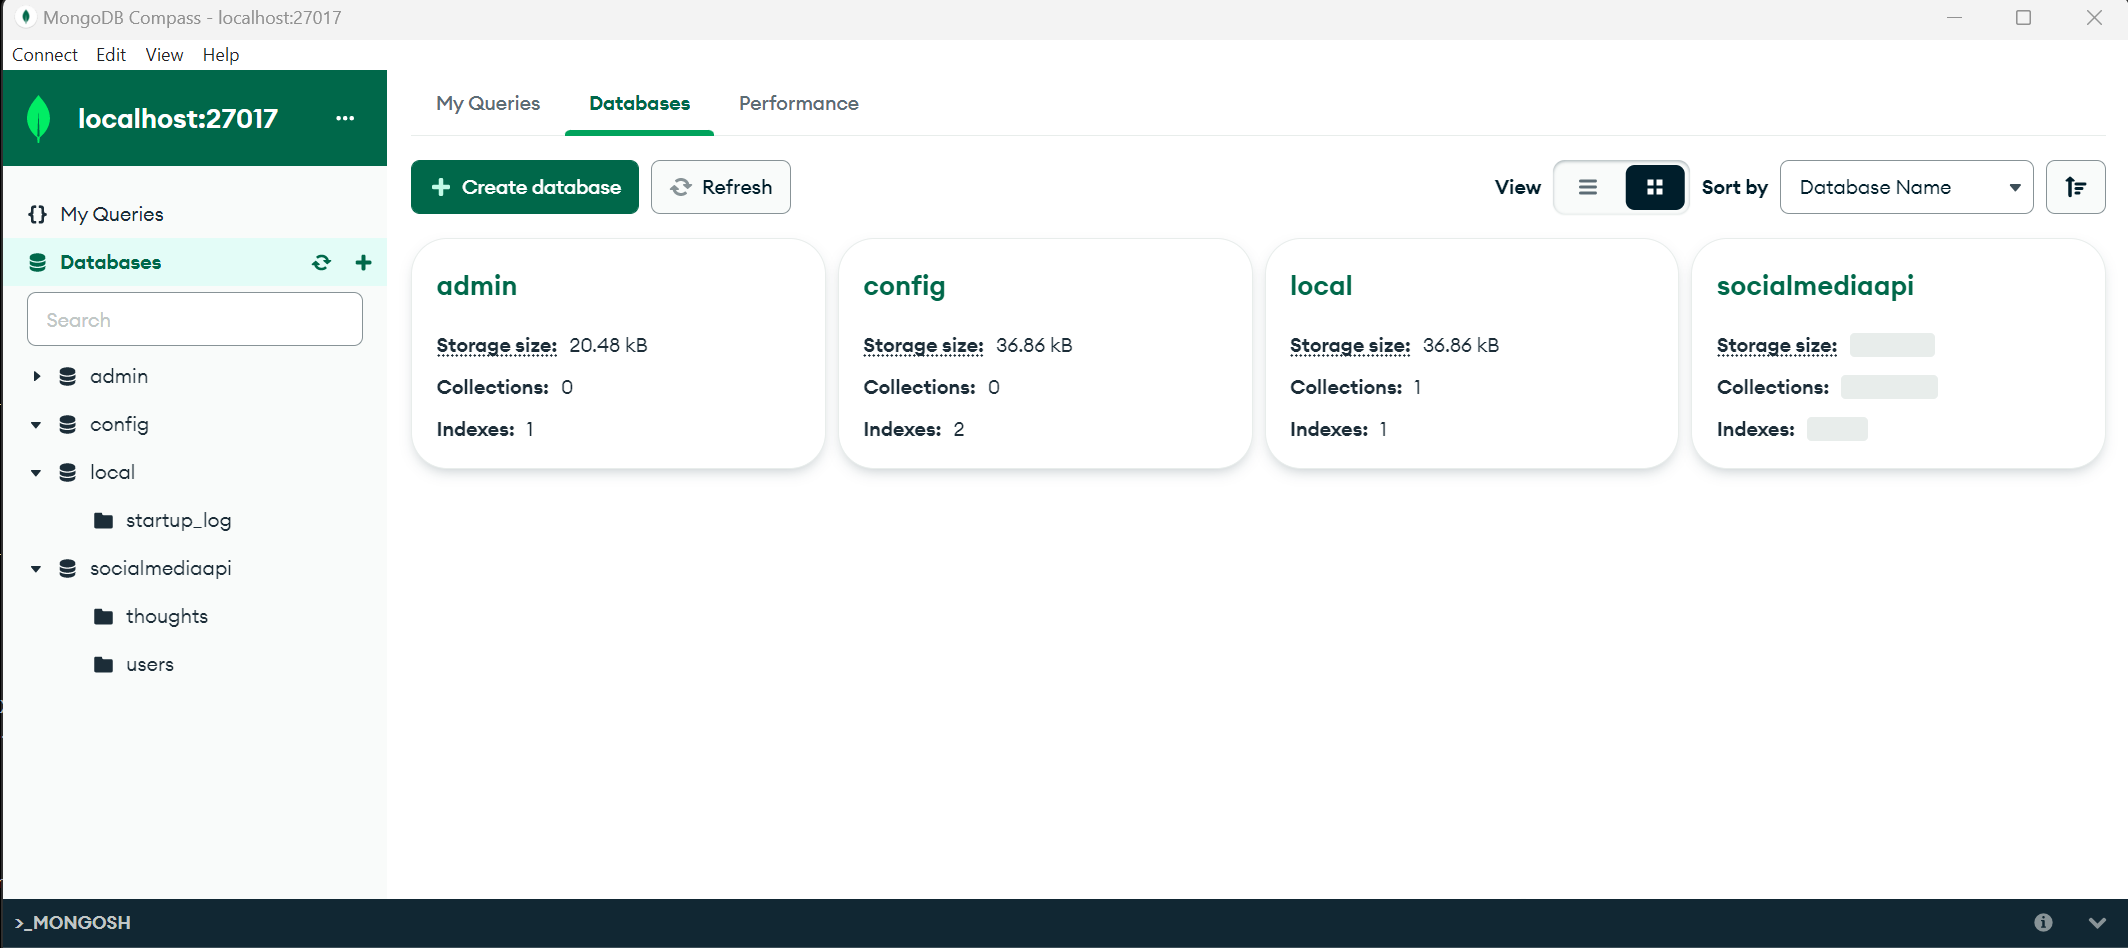Viewport: 2128px width, 948px height.
Task: Open the Connect menu
Action: pyautogui.click(x=45, y=54)
